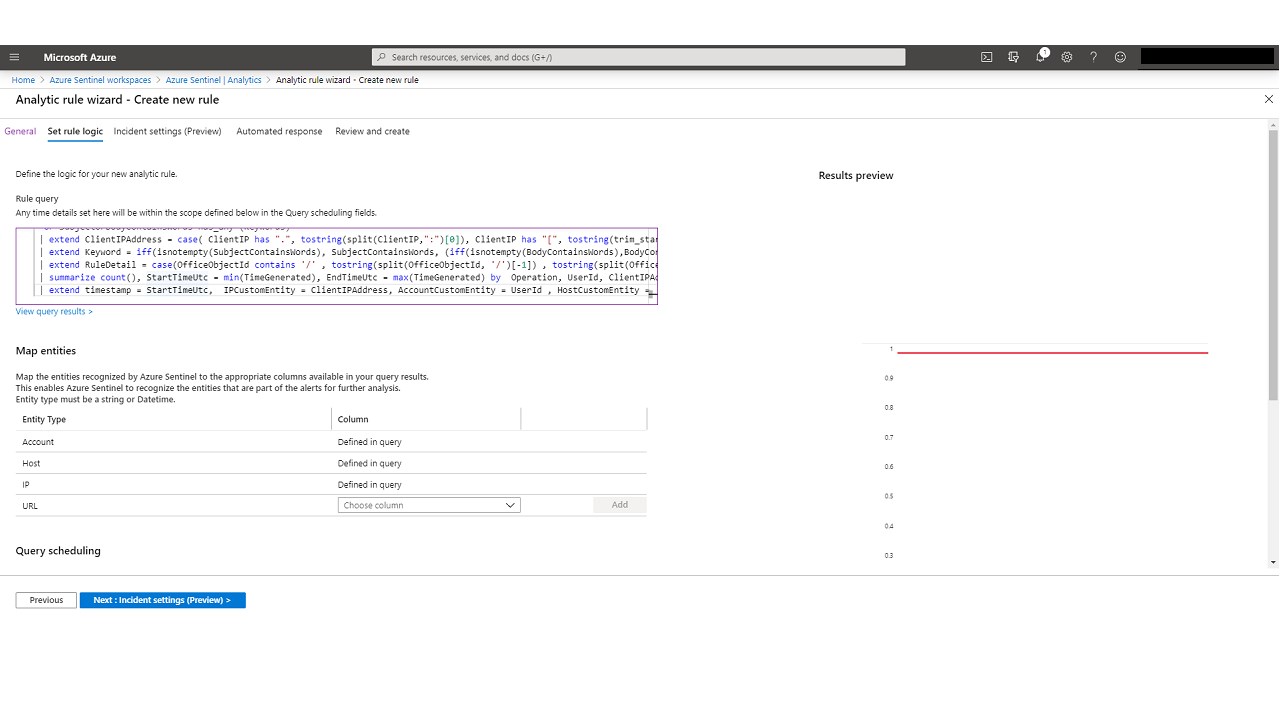Click Defined in query for Host
The image size is (1280, 720).
[369, 463]
